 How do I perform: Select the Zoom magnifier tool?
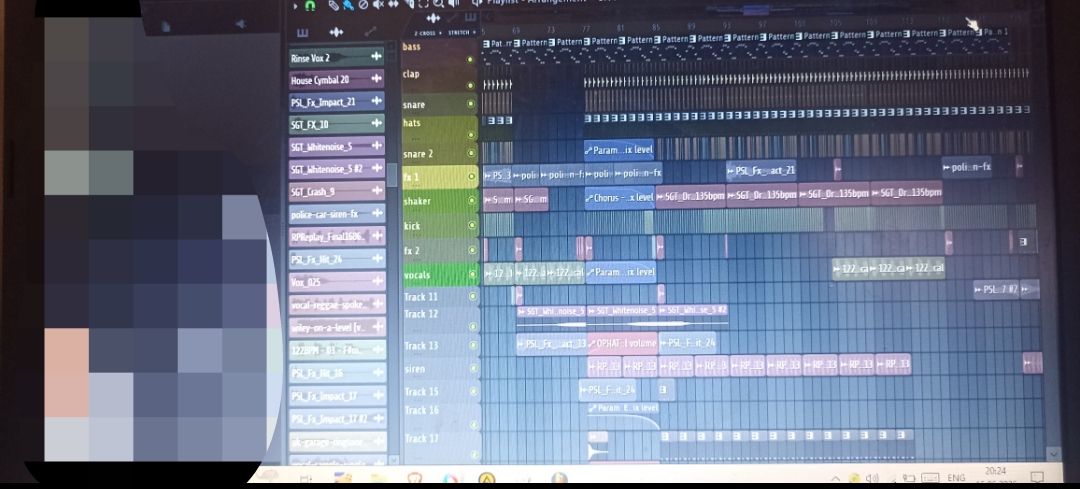click(438, 5)
